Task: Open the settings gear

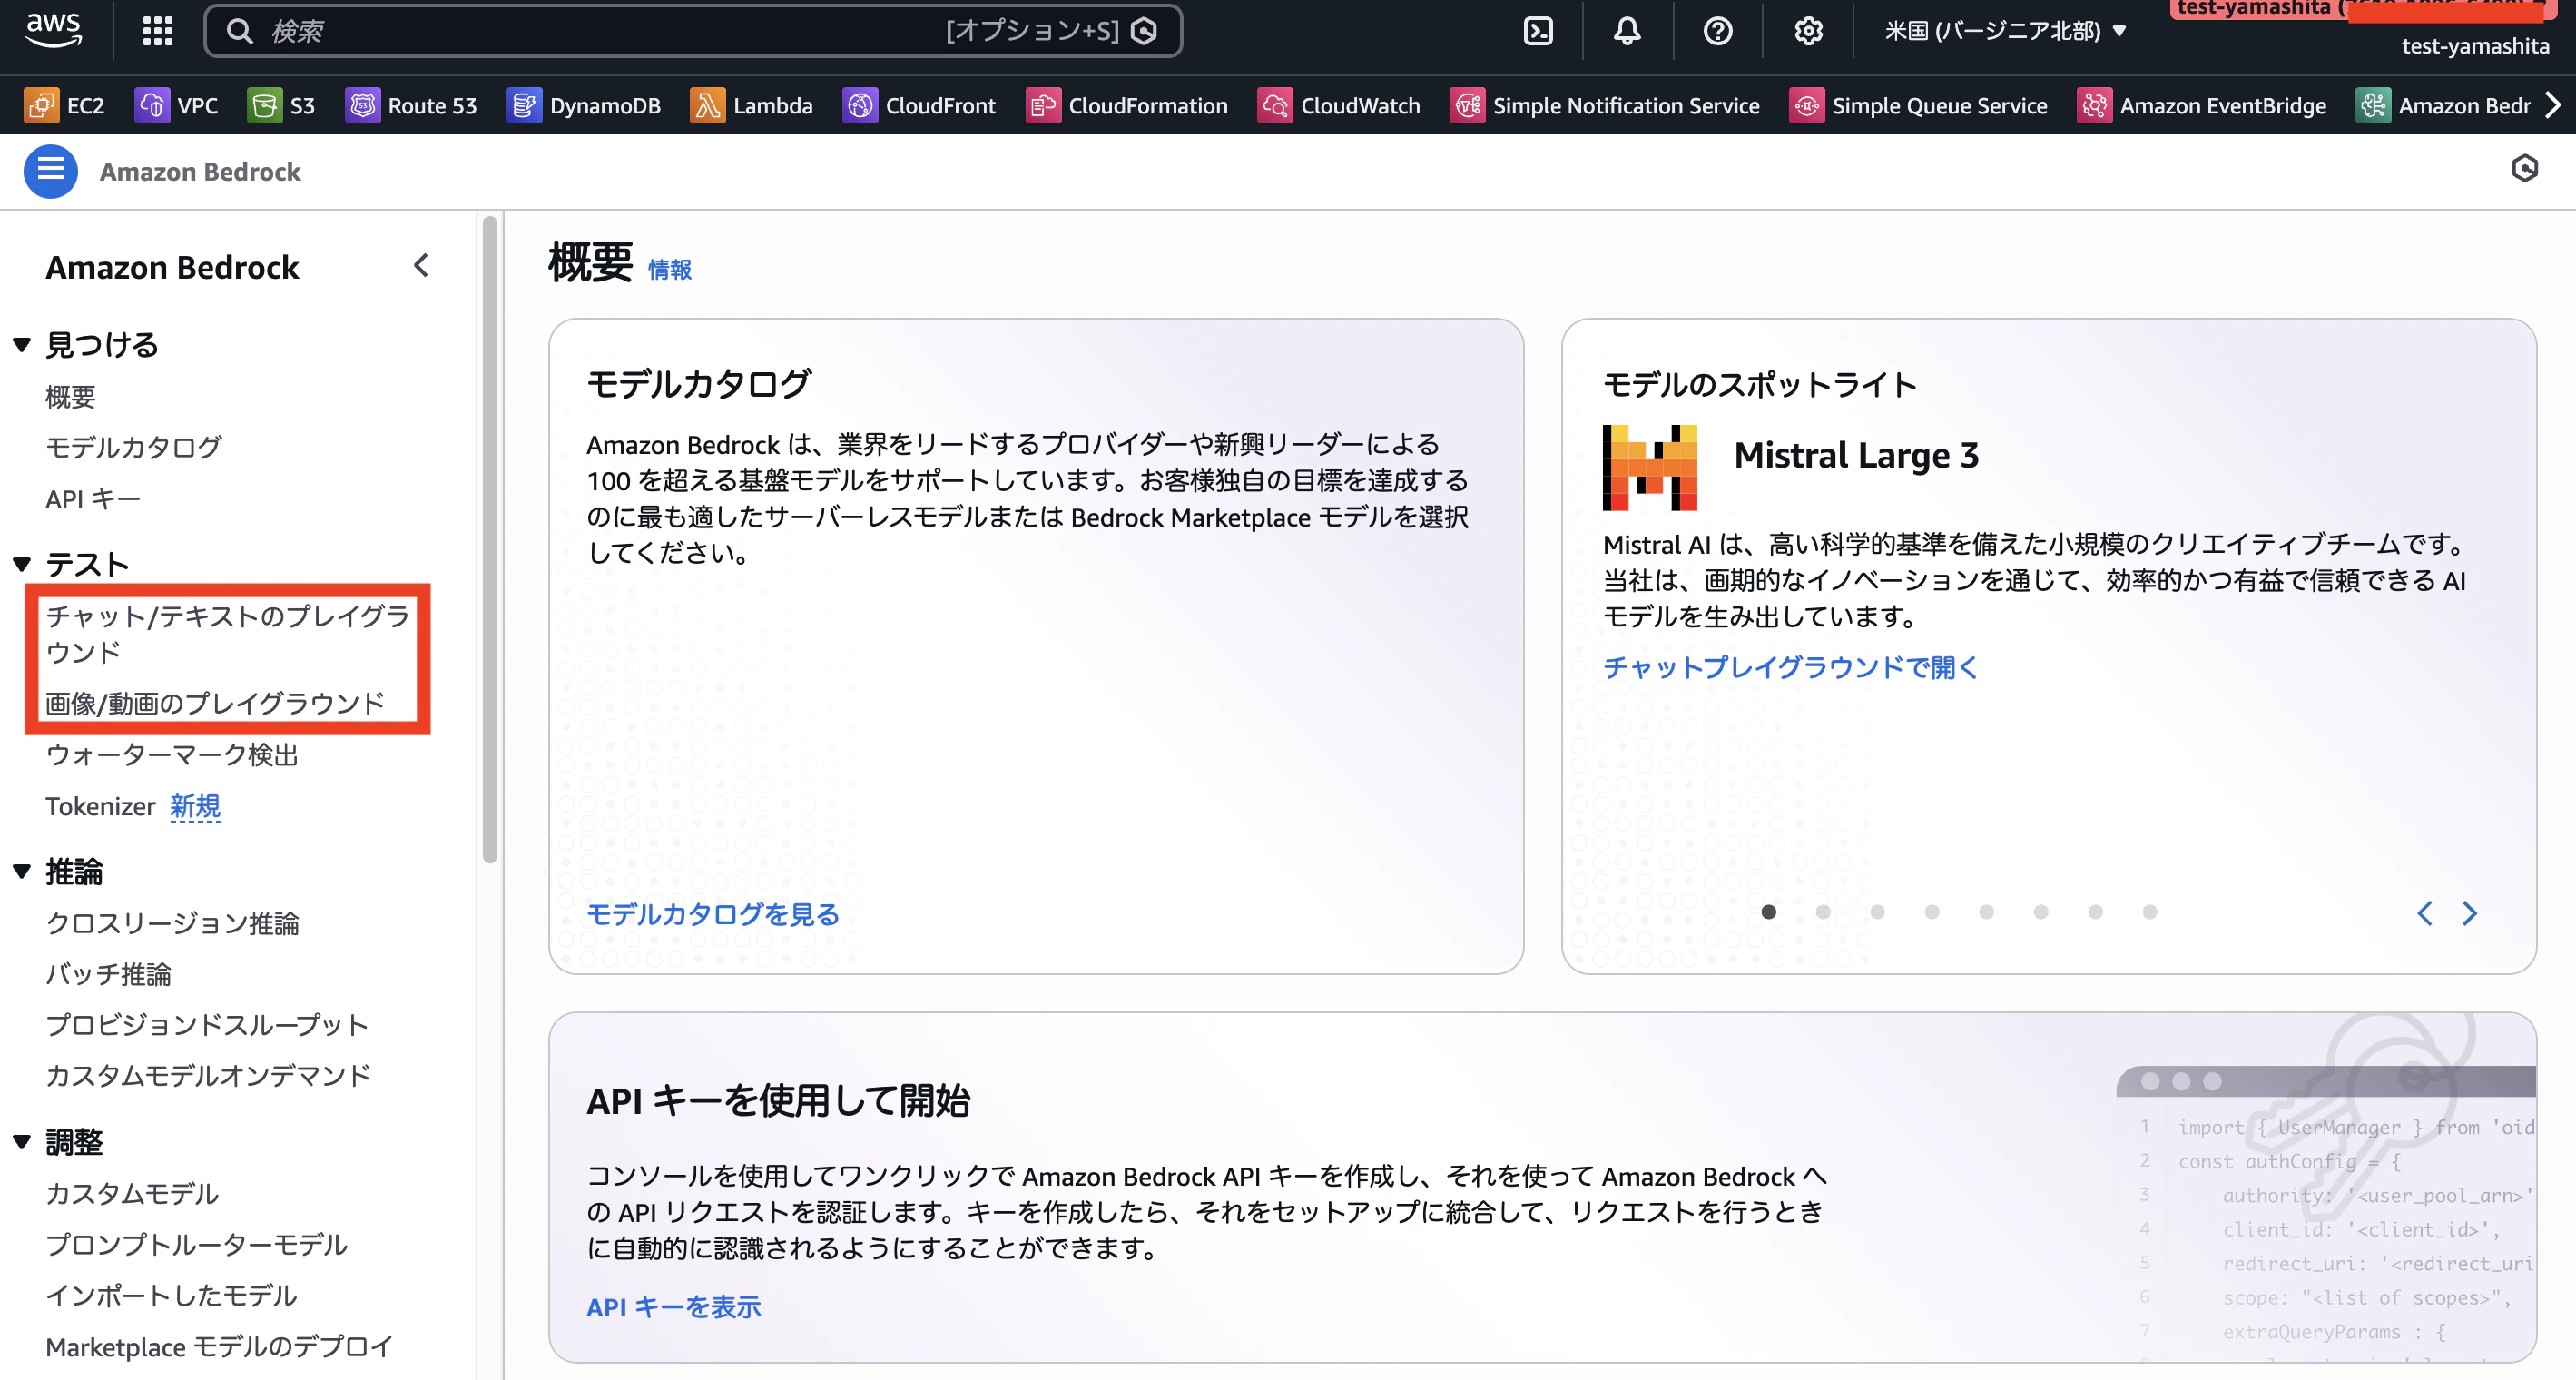Action: [1808, 31]
